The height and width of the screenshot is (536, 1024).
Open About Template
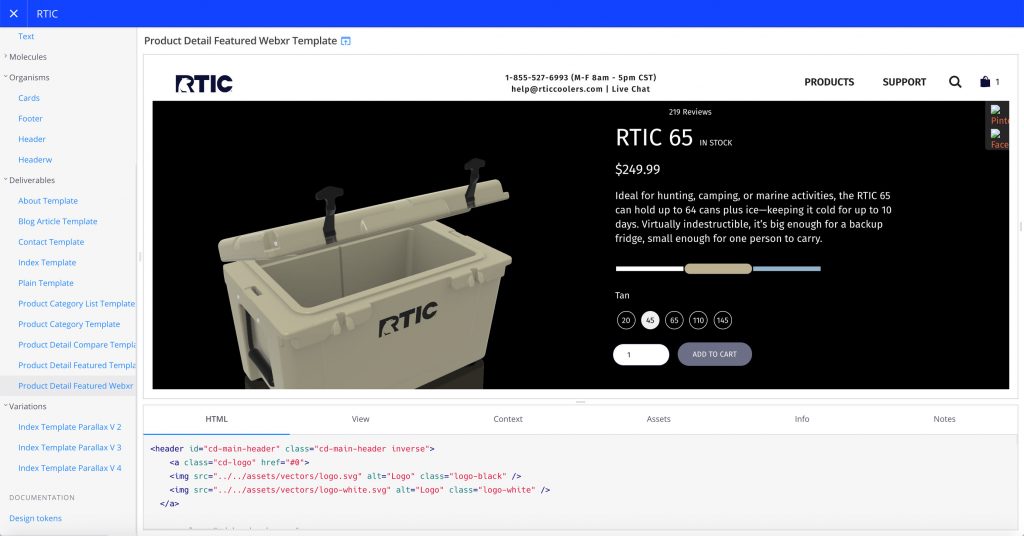click(x=48, y=201)
